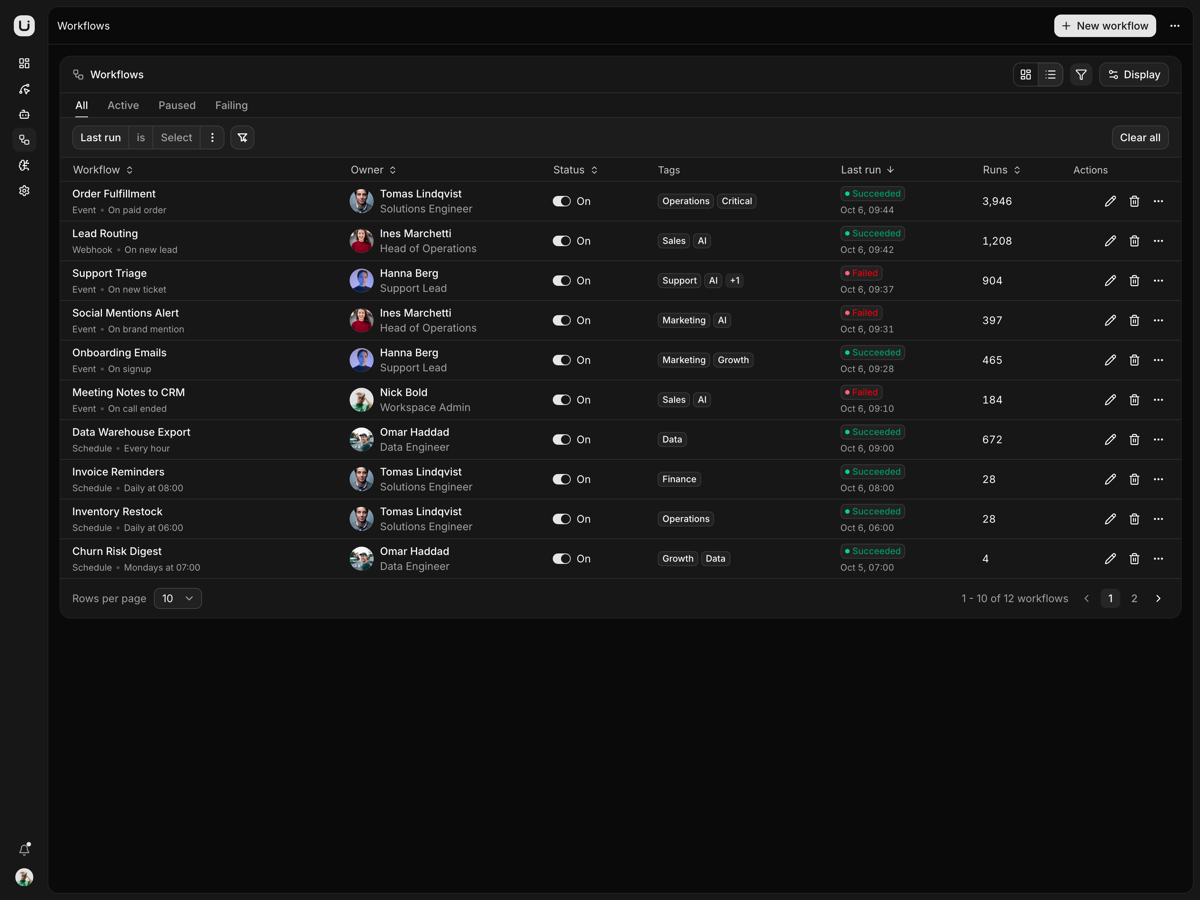Viewport: 1200px width, 900px height.
Task: Click the Critical tag on Order Fulfillment
Action: pos(737,201)
